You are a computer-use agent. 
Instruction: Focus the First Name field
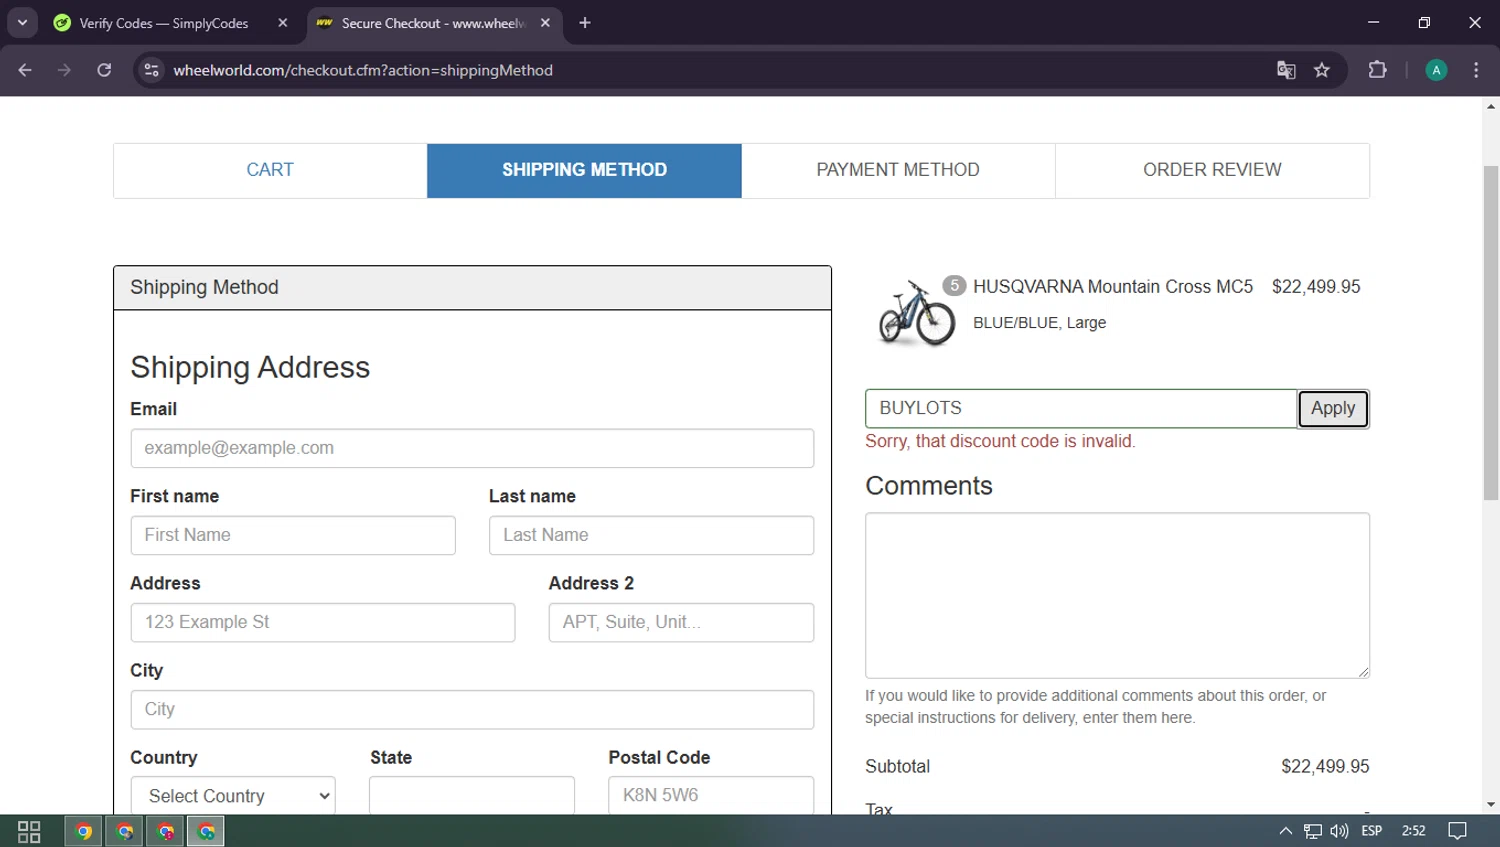(293, 535)
